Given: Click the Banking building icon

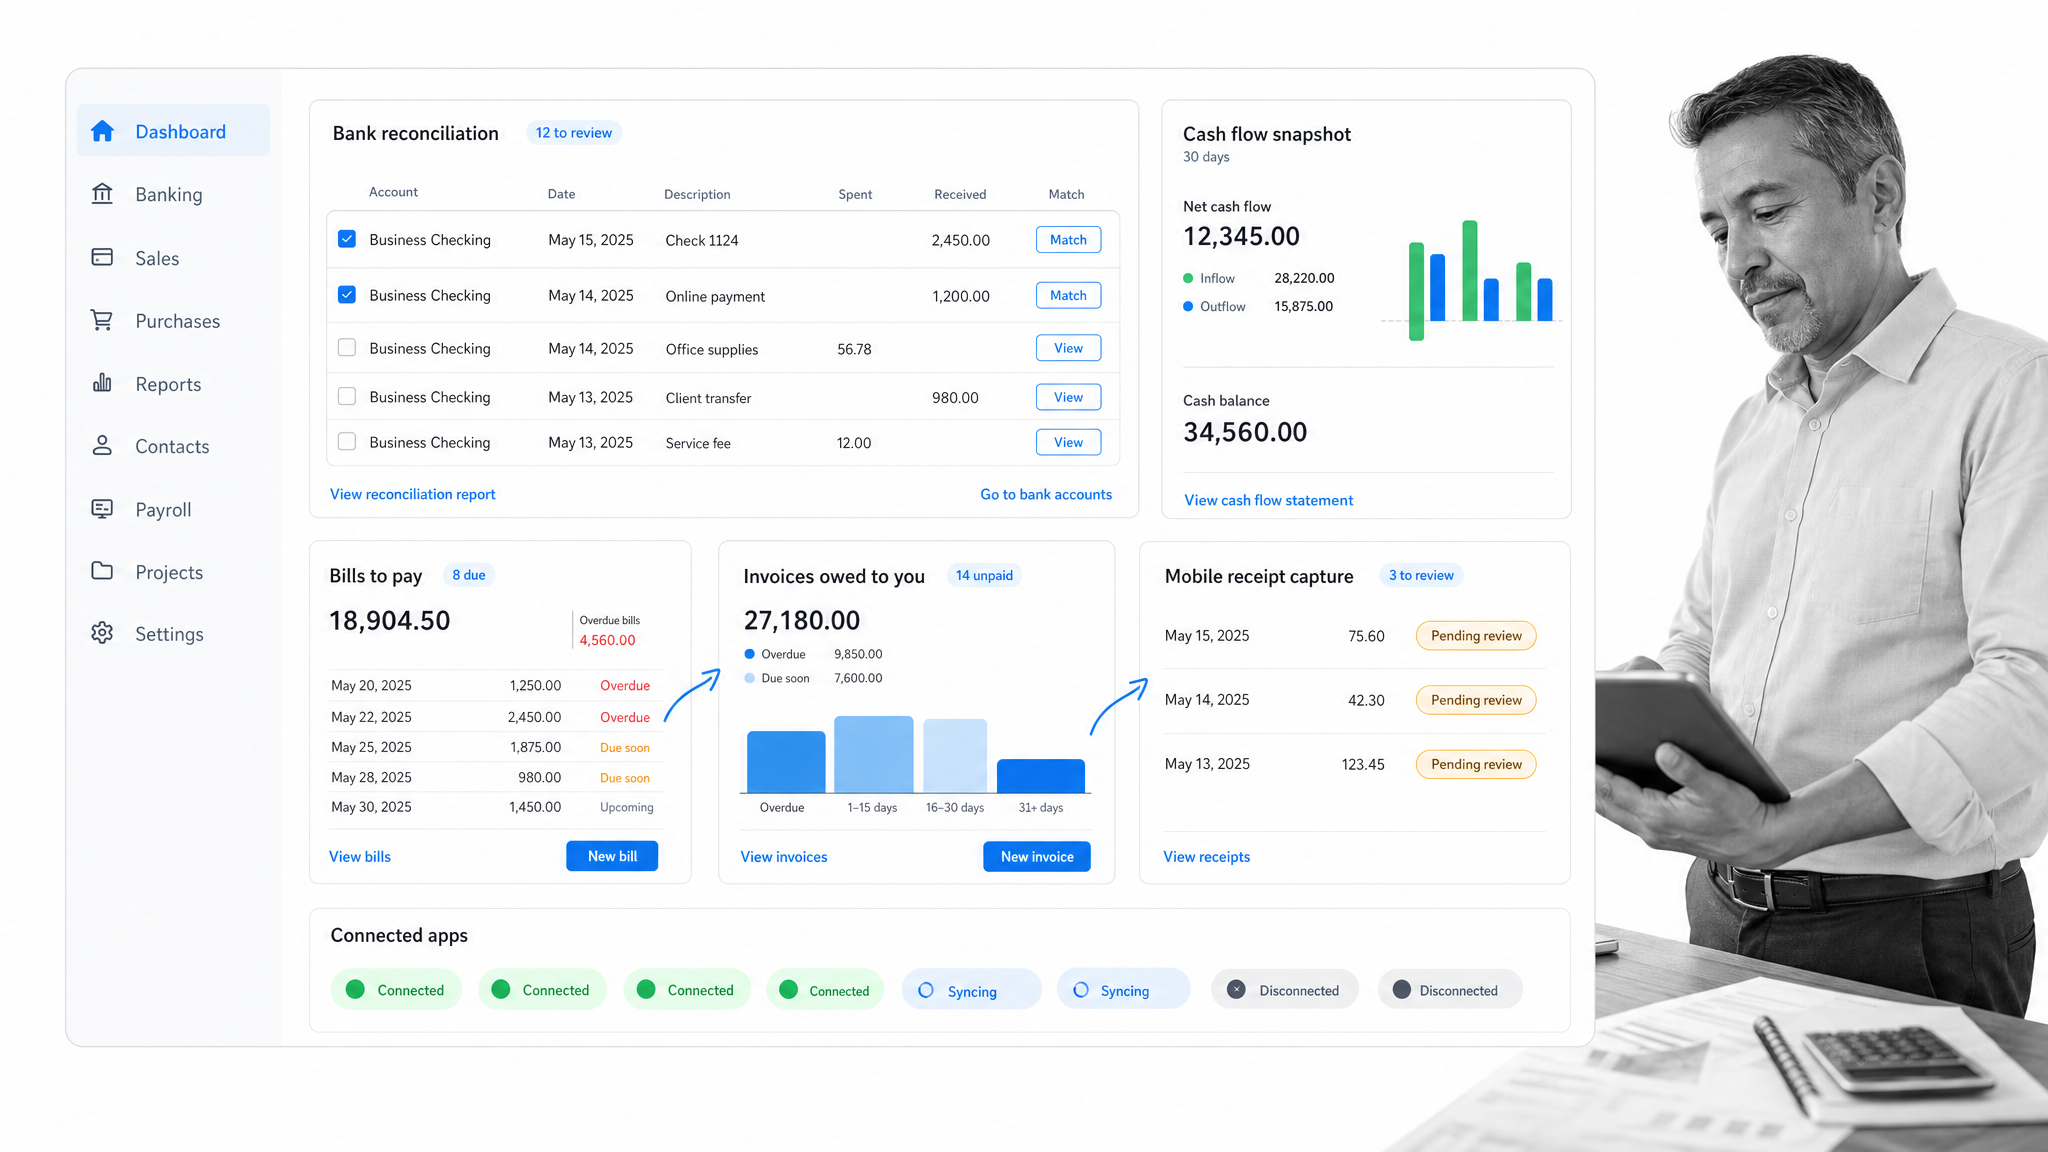Looking at the screenshot, I should coord(102,193).
